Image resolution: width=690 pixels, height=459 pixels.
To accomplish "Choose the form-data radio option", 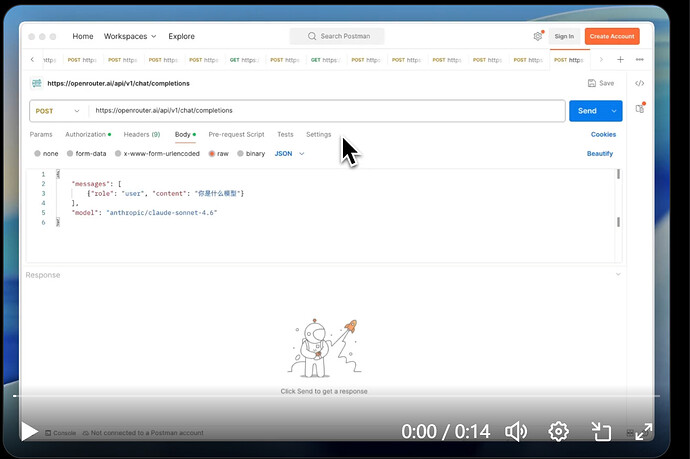I will 70,154.
